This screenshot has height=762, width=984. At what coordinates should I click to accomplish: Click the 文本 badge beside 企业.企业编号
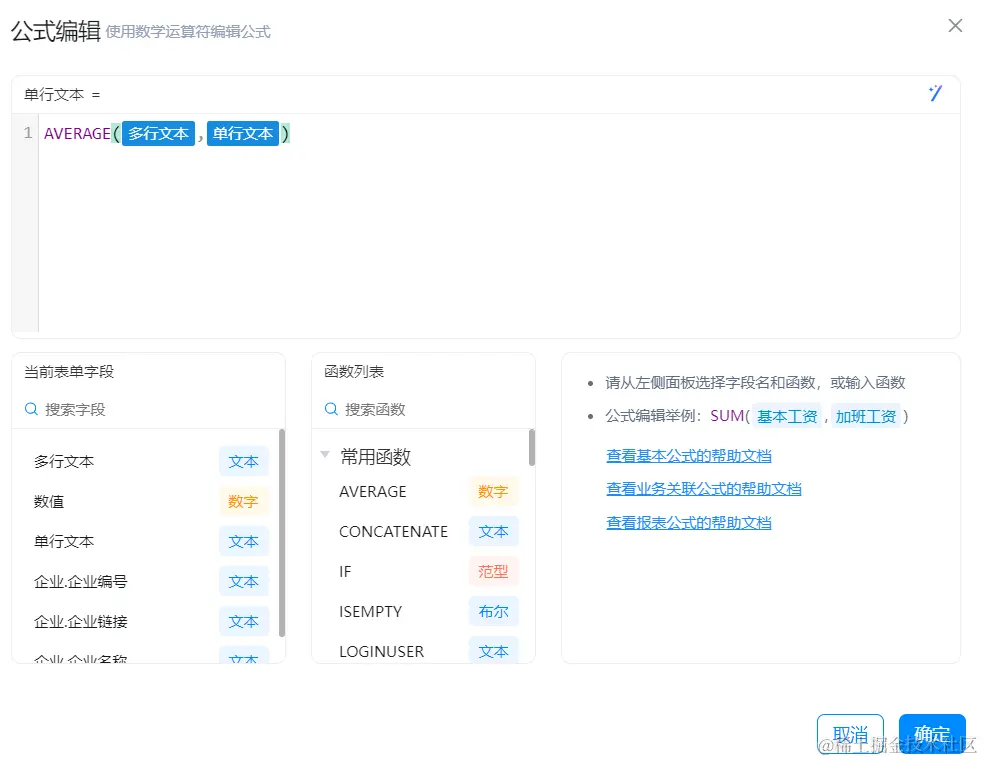point(243,582)
